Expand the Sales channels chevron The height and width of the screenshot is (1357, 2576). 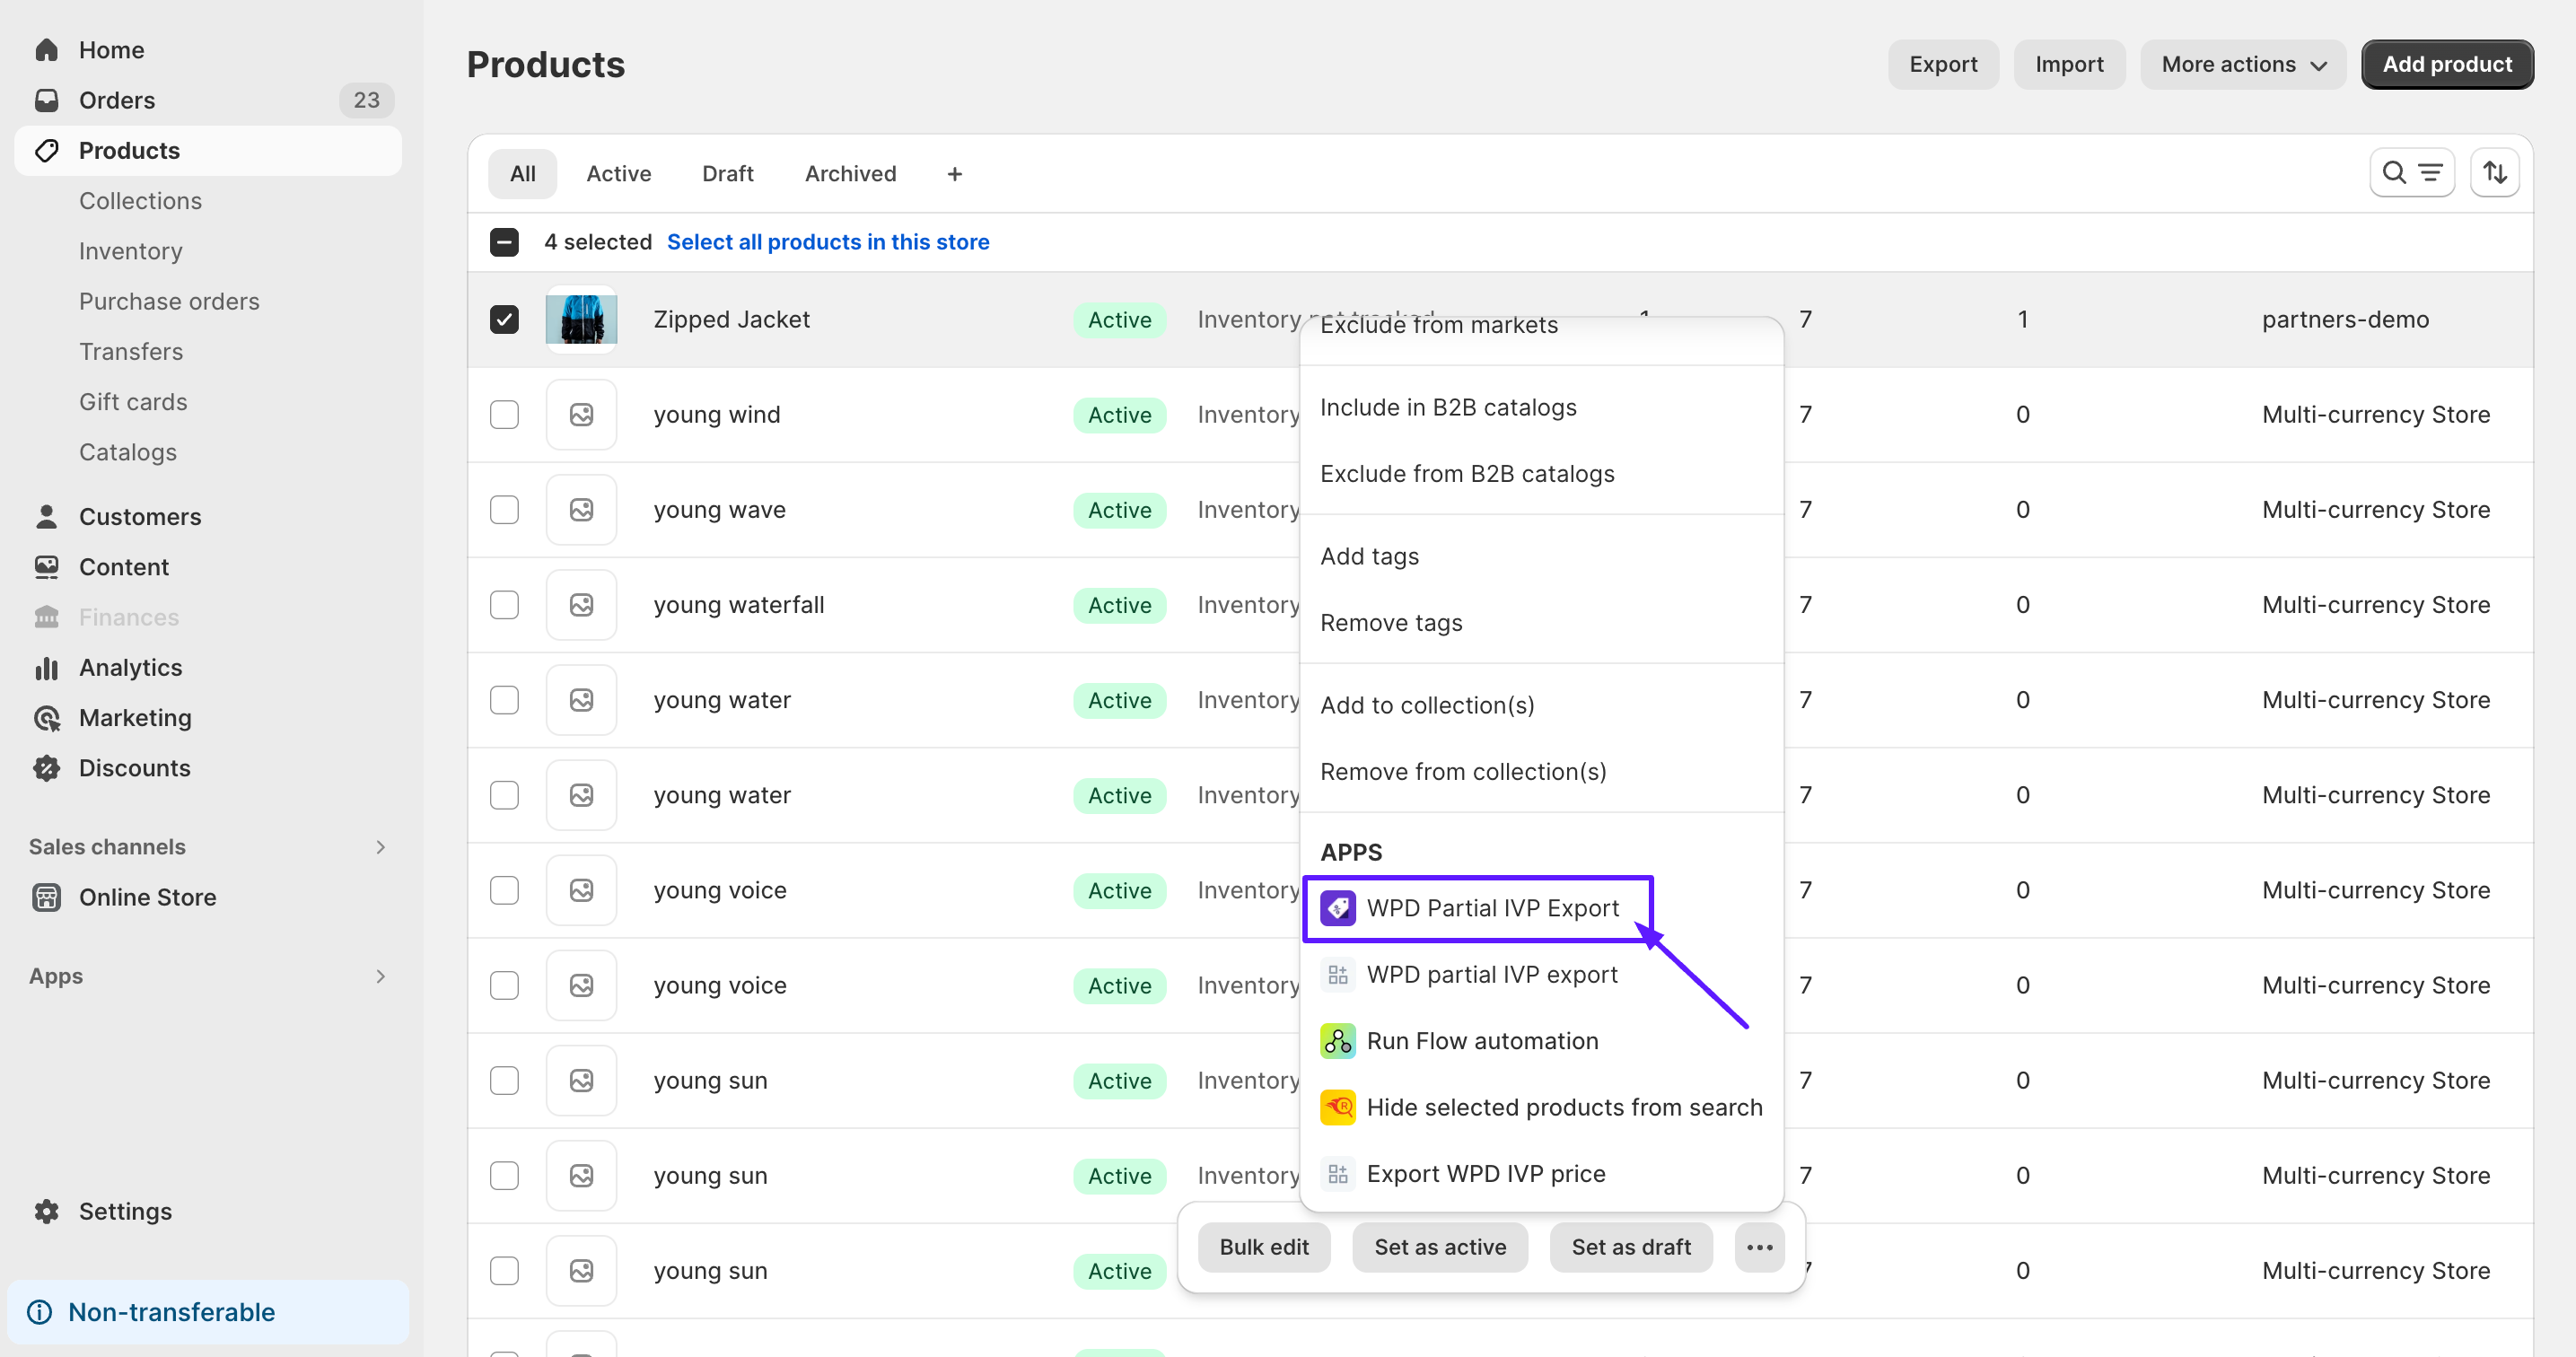[380, 847]
